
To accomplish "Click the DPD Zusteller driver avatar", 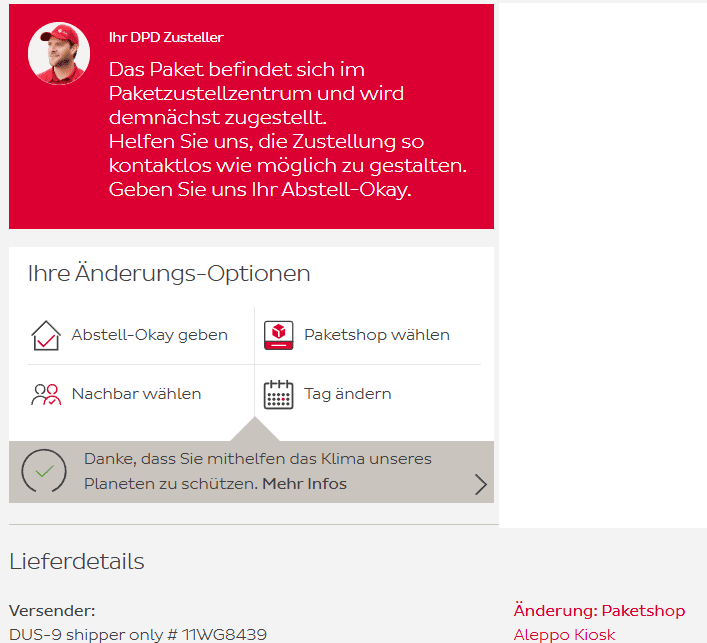I will point(59,53).
